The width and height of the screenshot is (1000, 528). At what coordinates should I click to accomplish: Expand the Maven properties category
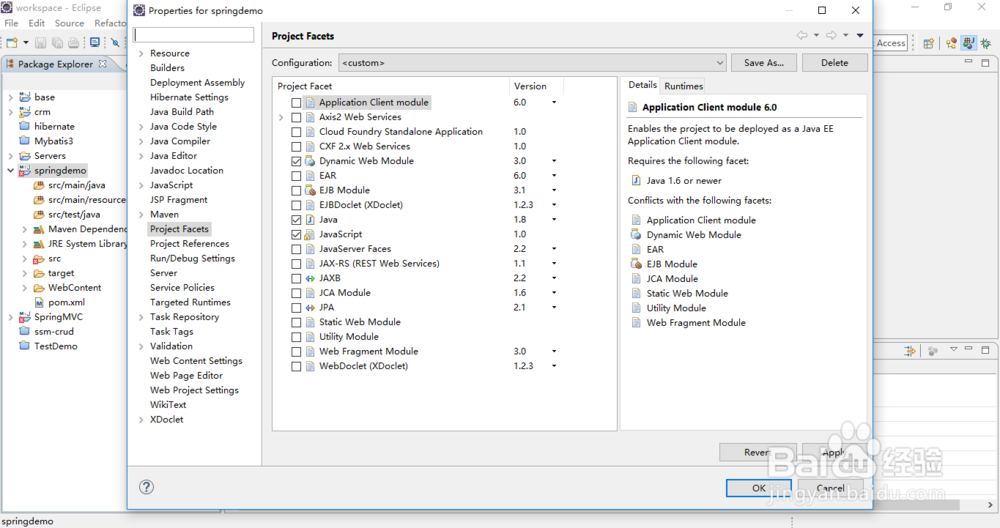(x=141, y=215)
